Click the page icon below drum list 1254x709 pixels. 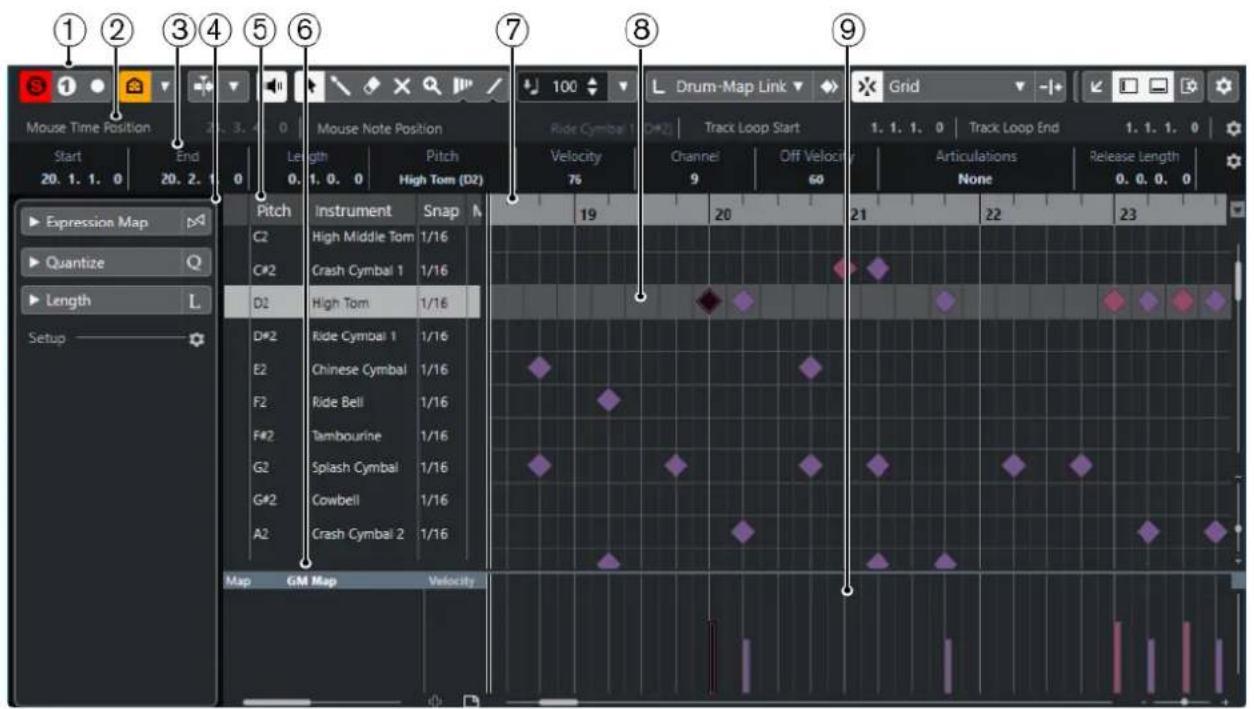472,701
